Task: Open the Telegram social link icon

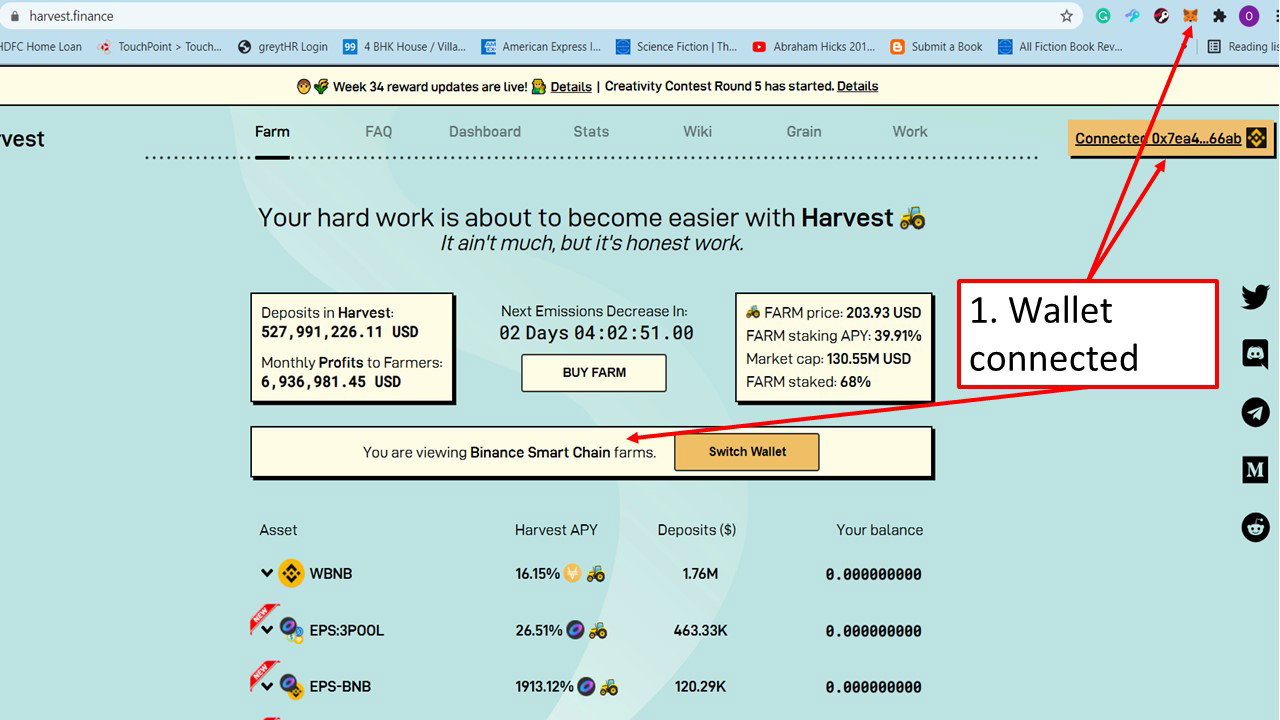Action: tap(1255, 412)
